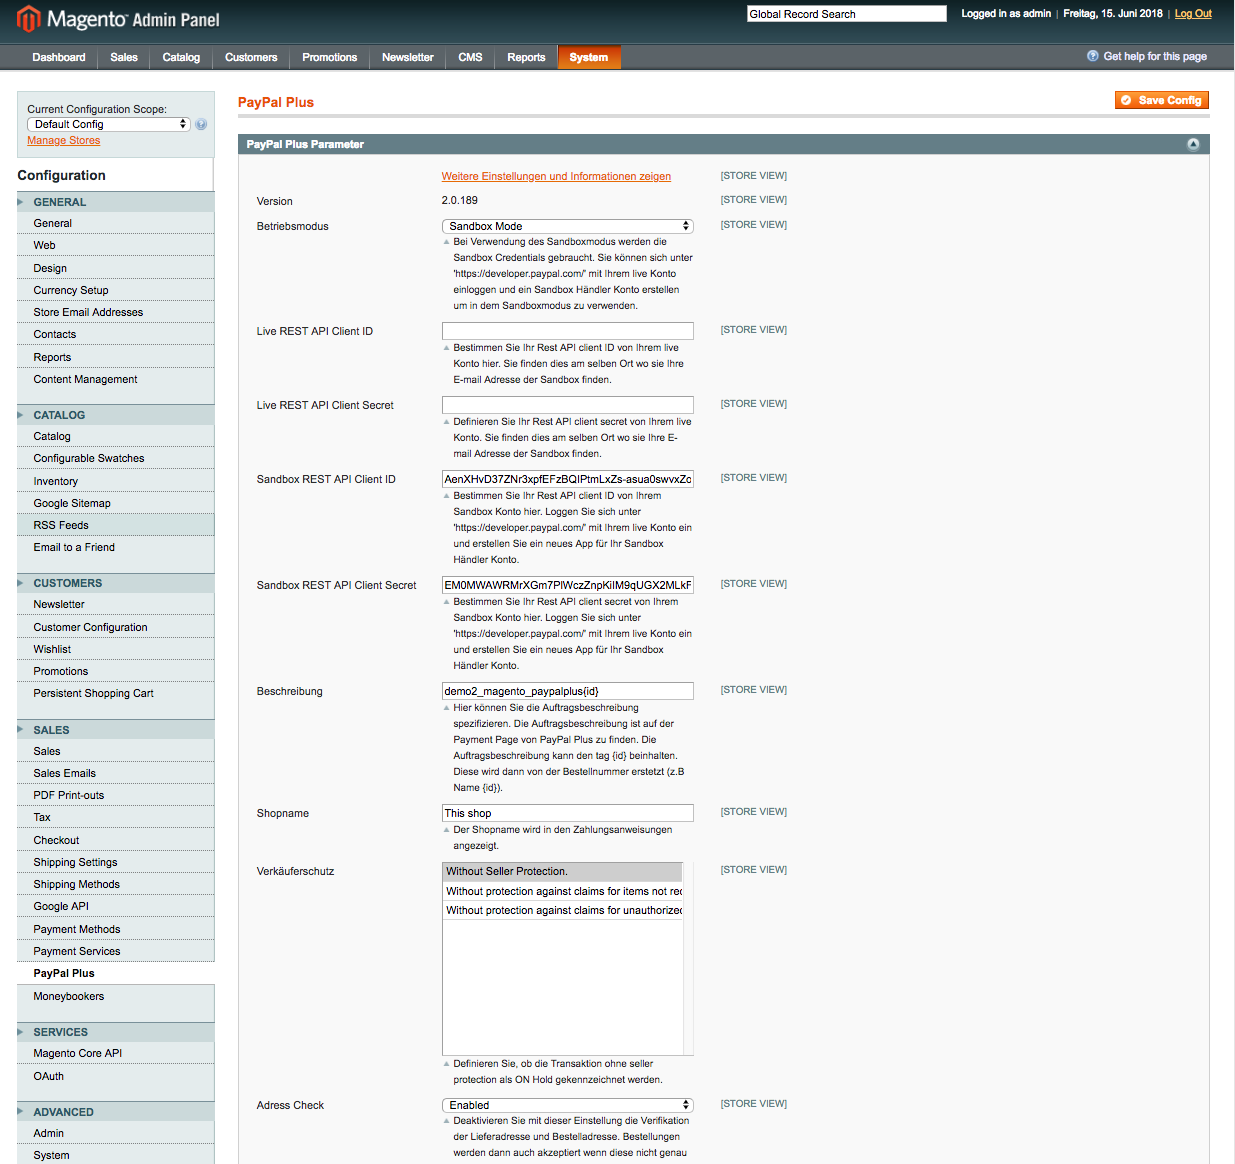Open Shipping Methods section
Image resolution: width=1235 pixels, height=1164 pixels.
[116, 885]
